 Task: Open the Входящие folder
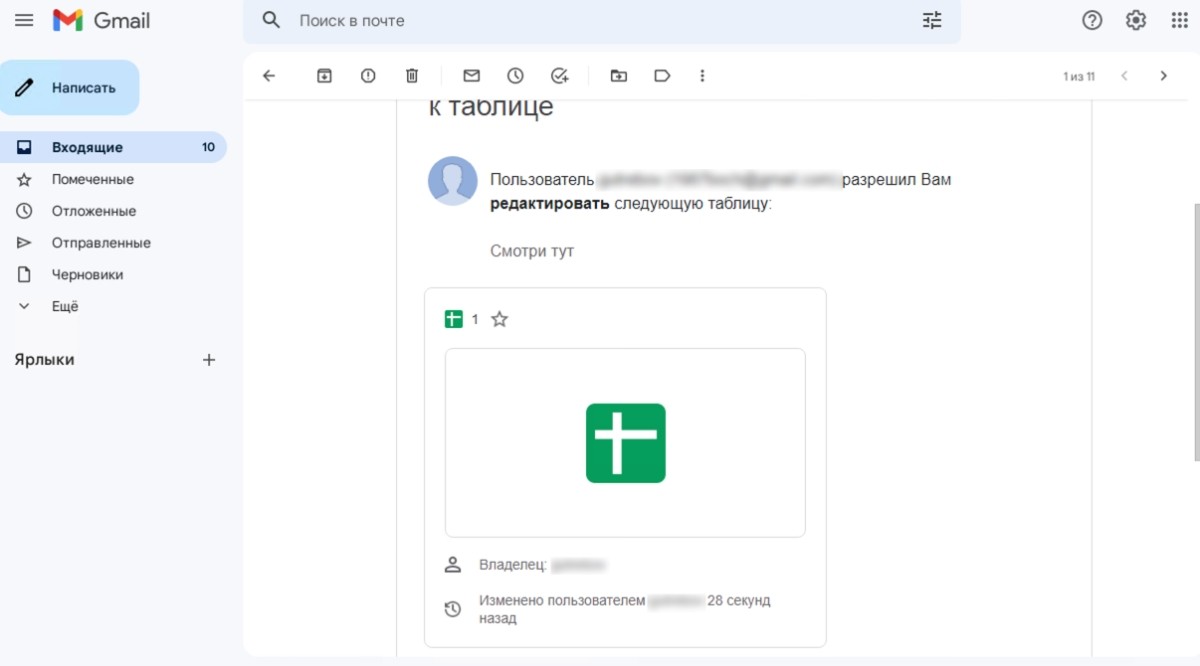(87, 147)
